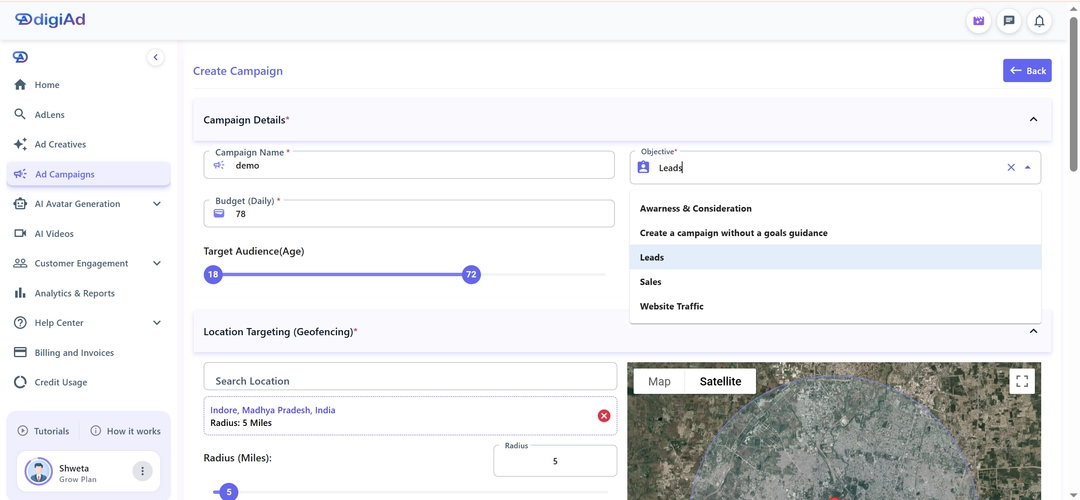Click the digiAd logo in header
1080x500 pixels.
(x=50, y=20)
